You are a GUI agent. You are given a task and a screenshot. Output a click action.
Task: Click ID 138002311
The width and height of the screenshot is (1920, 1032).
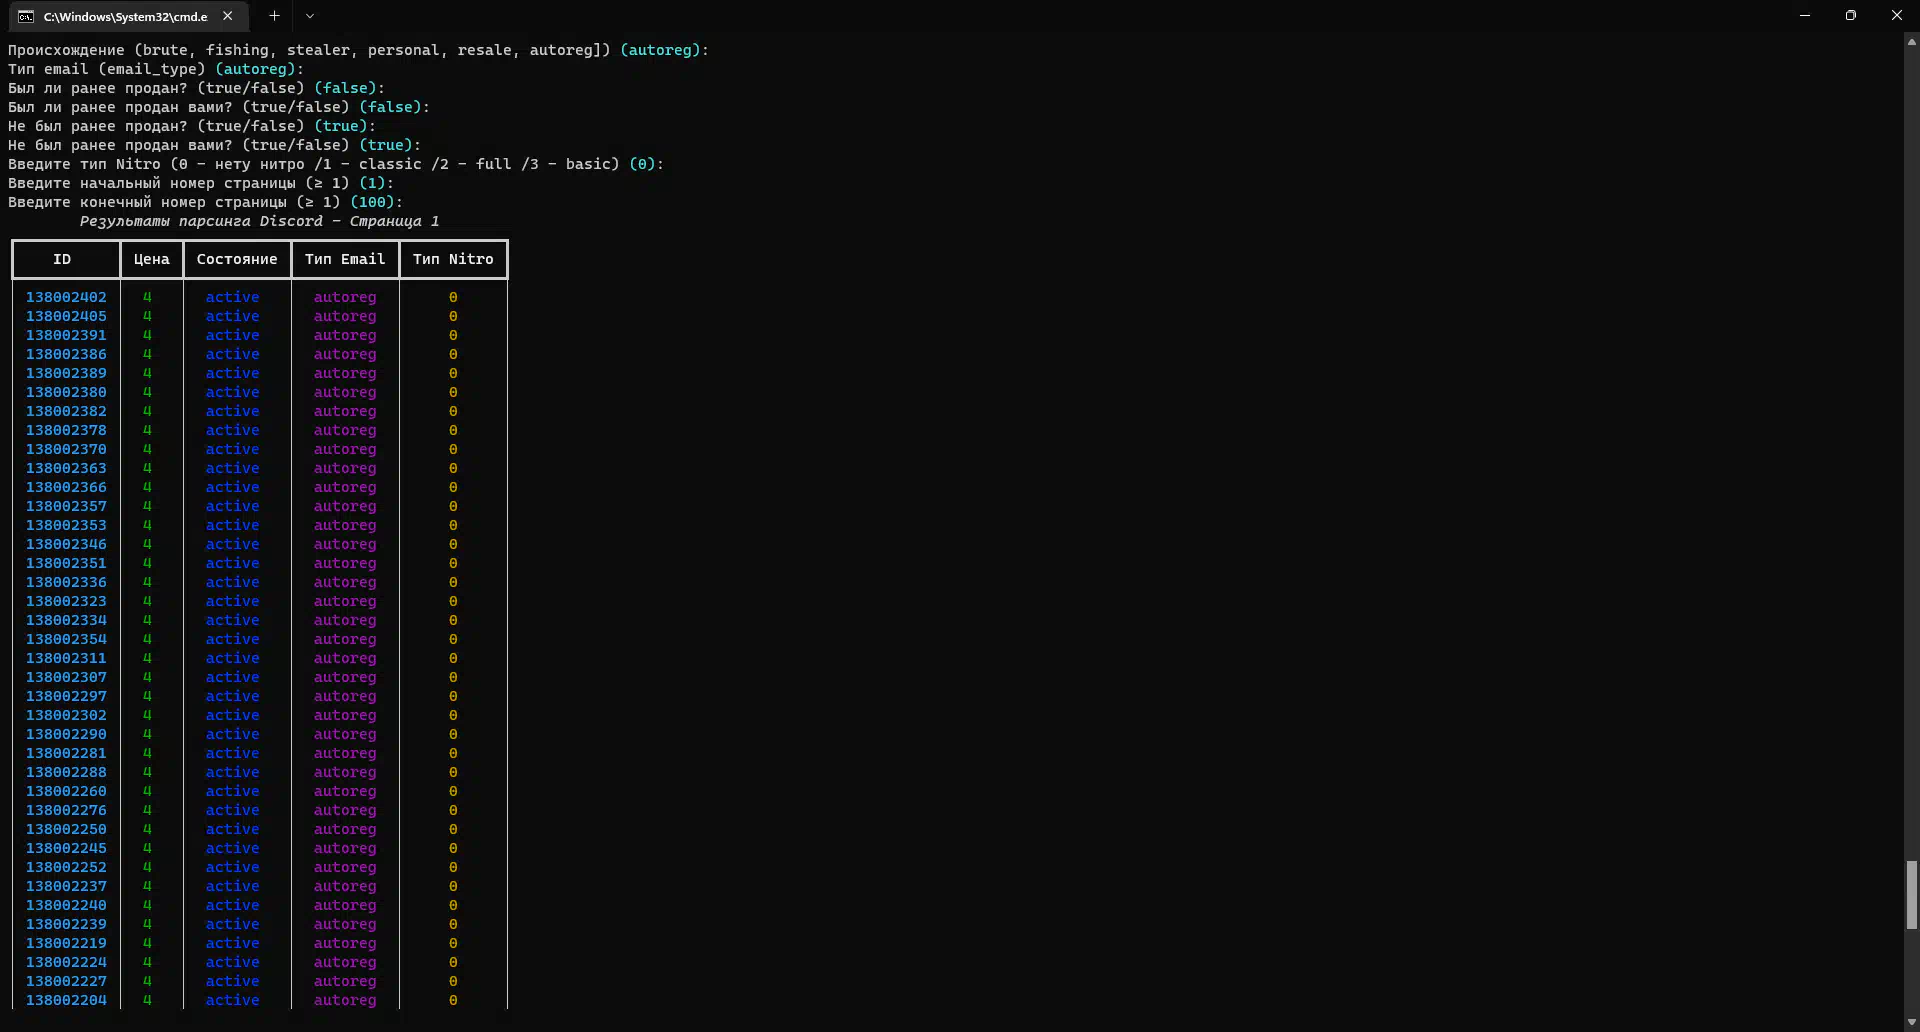click(x=66, y=658)
